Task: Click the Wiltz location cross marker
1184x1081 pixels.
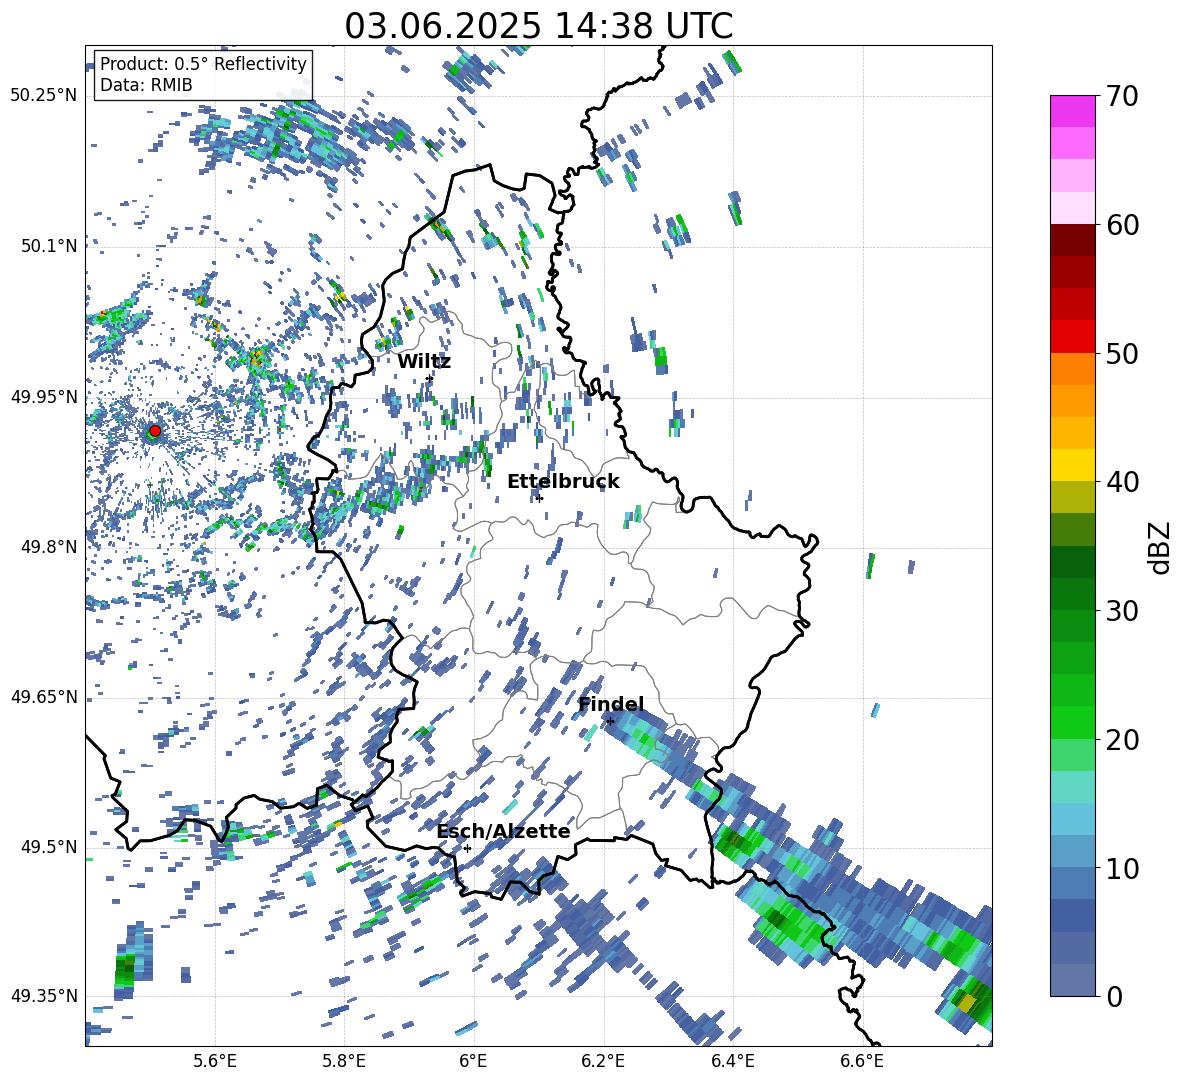Action: tap(430, 378)
